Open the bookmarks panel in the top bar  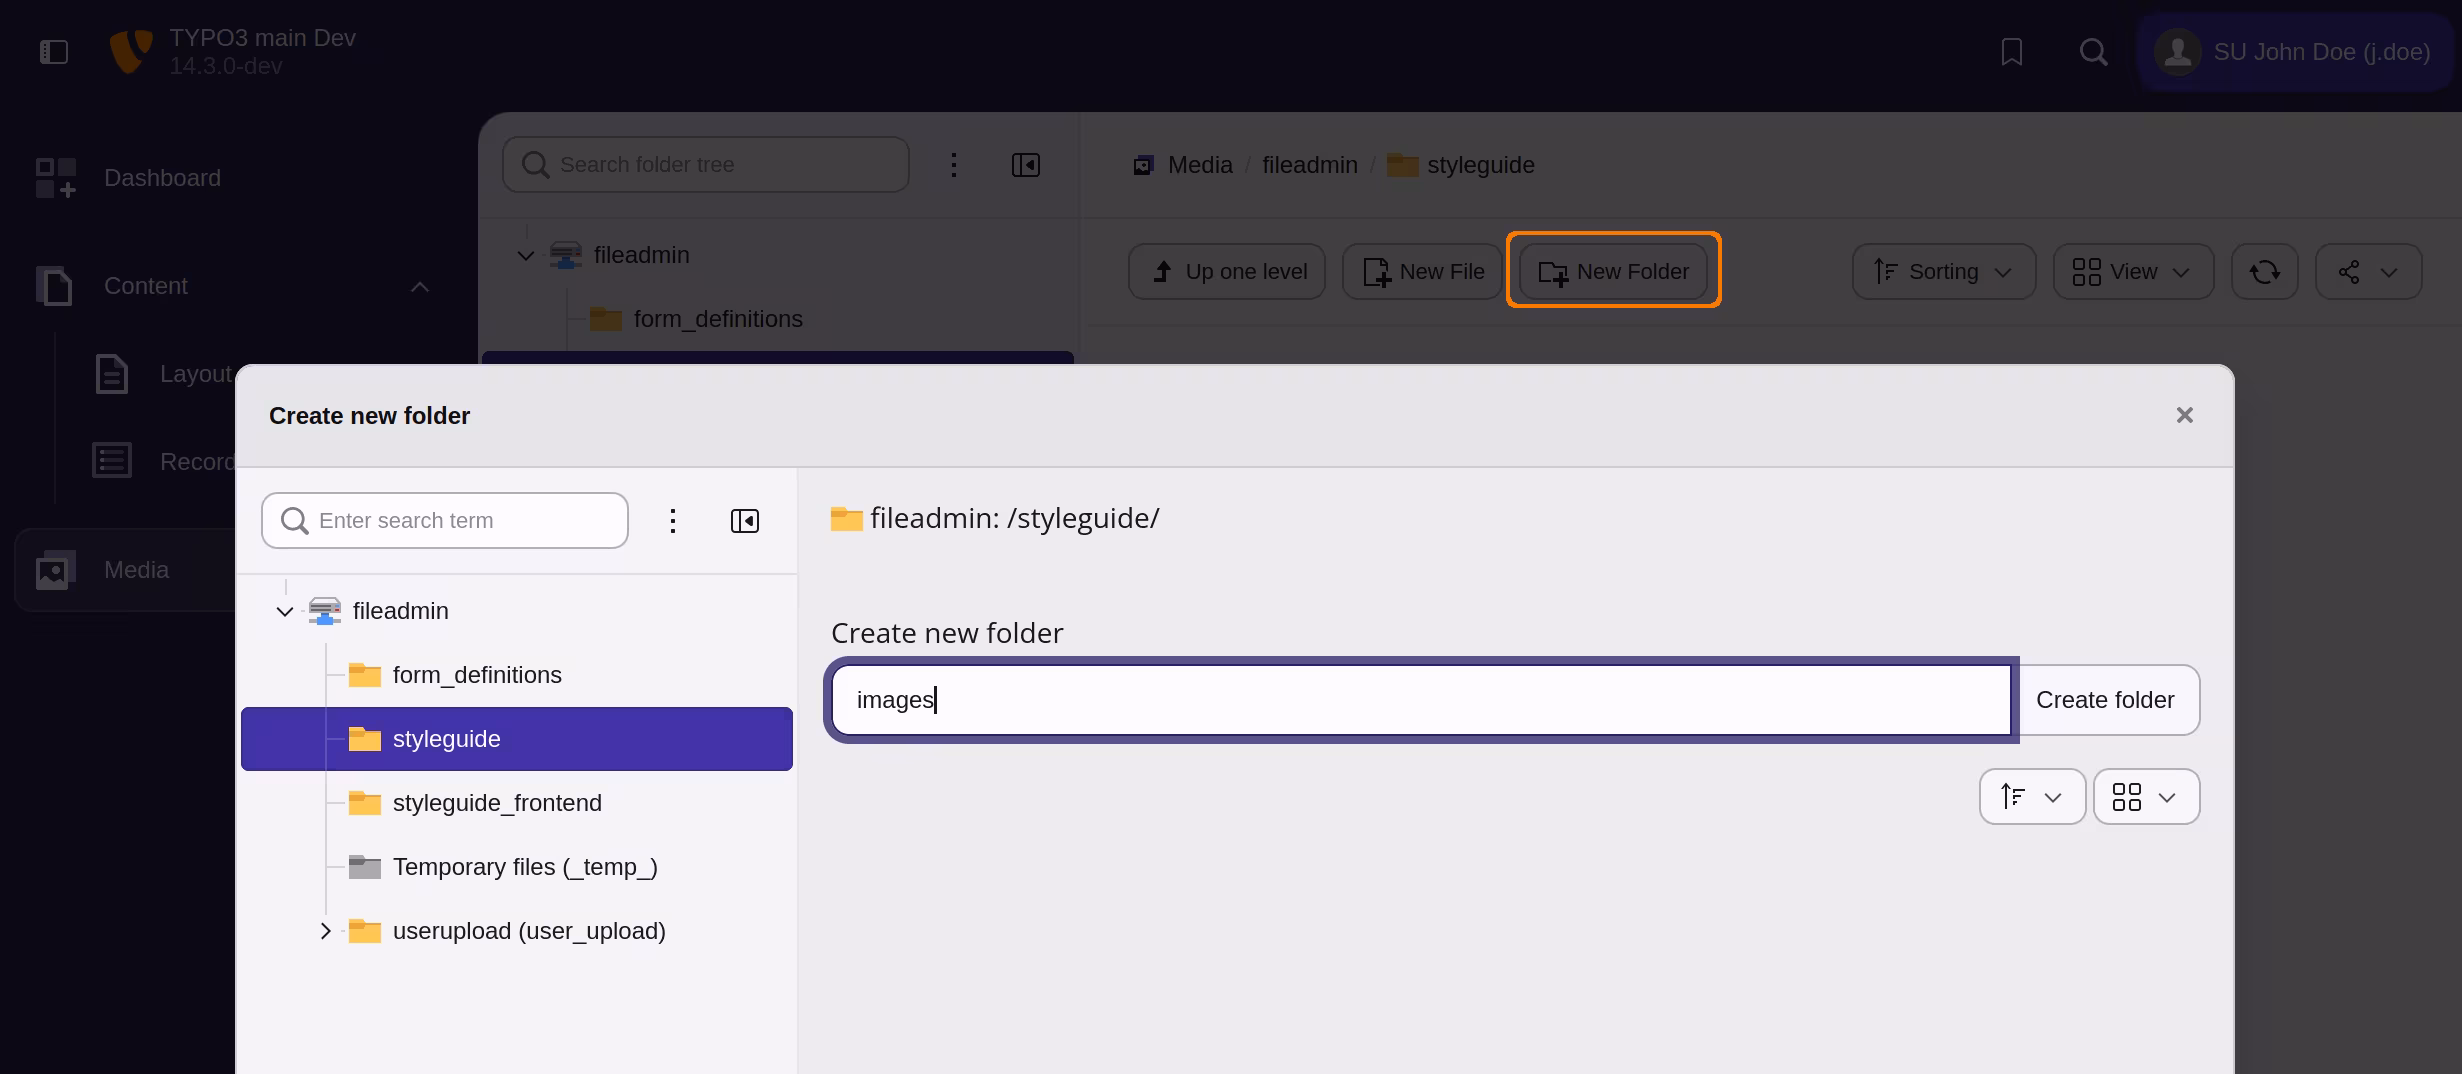coord(2011,52)
